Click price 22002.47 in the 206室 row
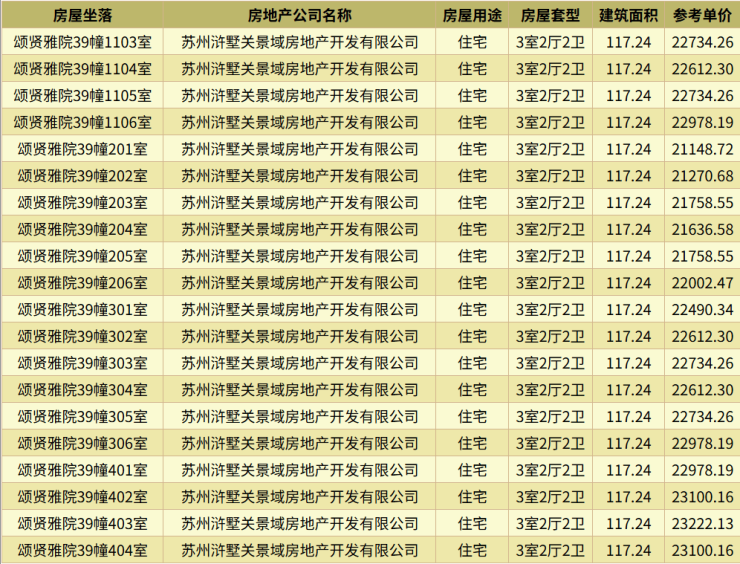This screenshot has width=740, height=564. click(702, 283)
